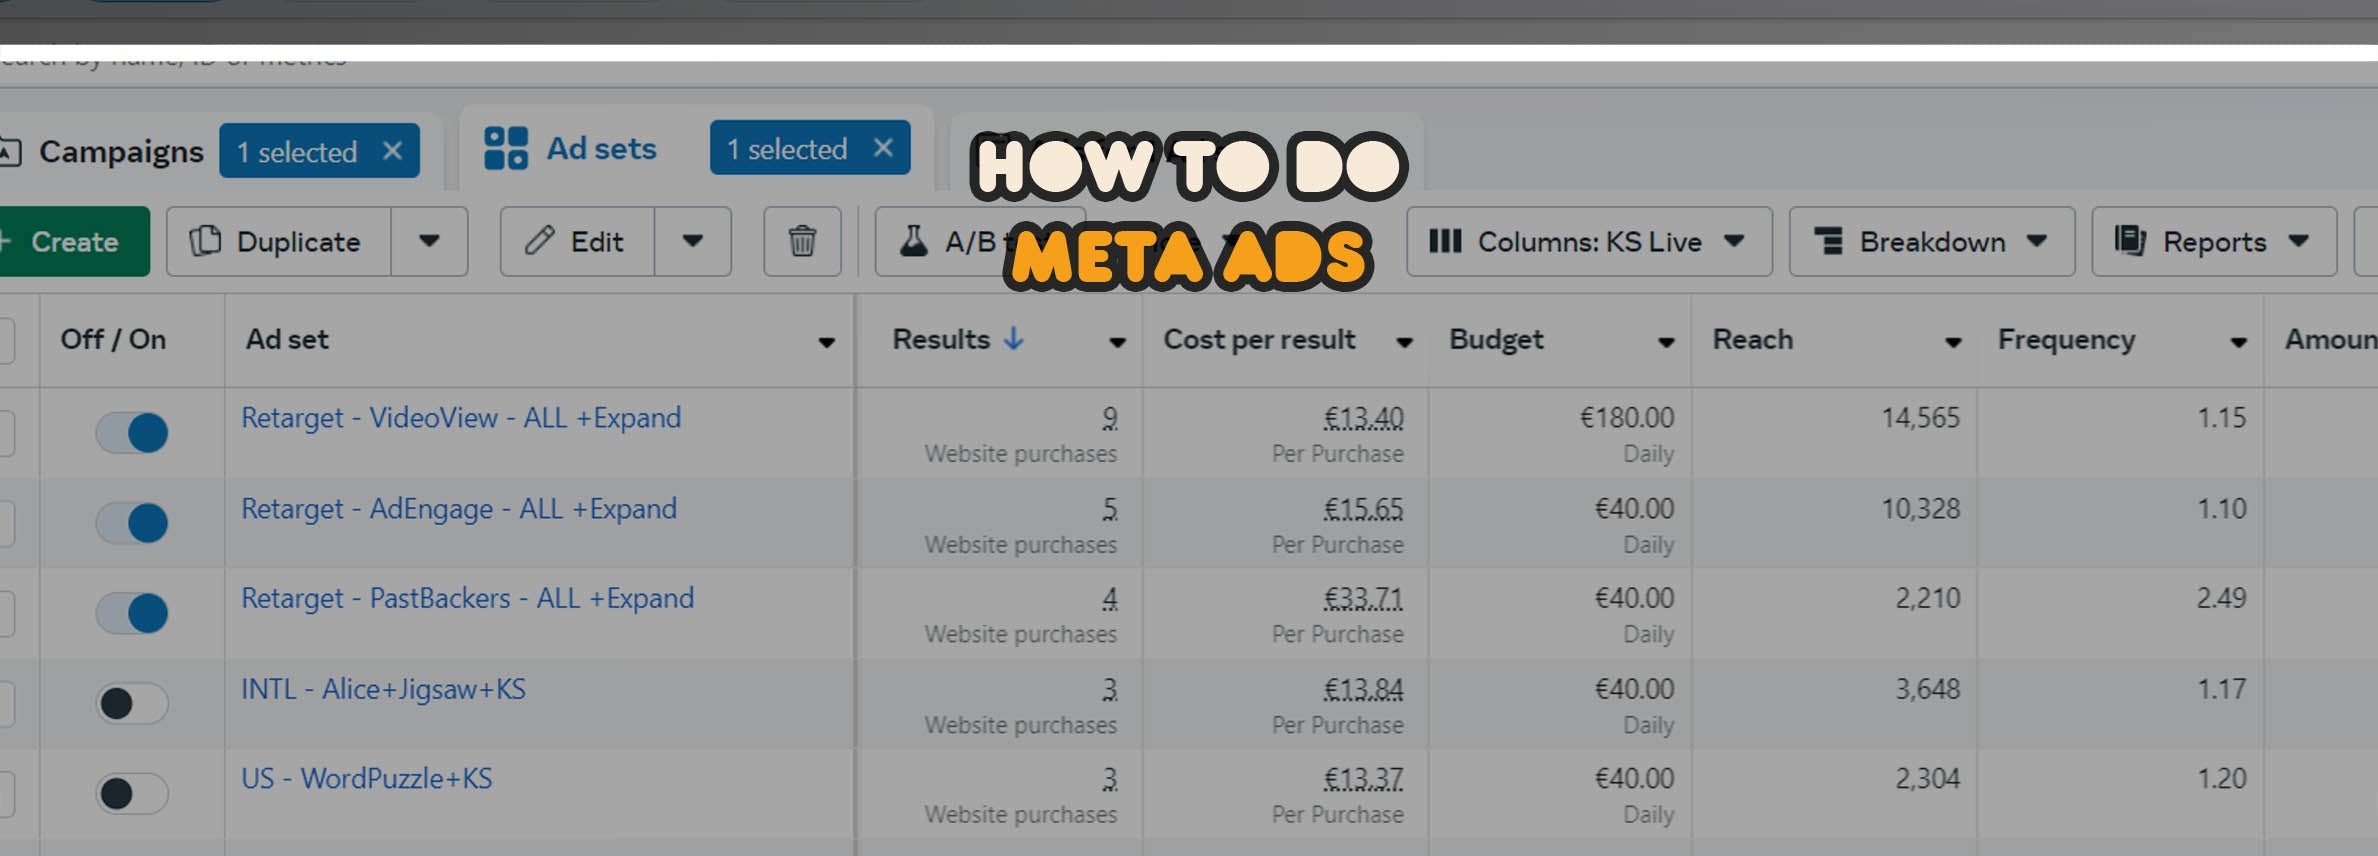Image resolution: width=2378 pixels, height=856 pixels.
Task: Click the €15.65 cost per result value
Action: click(1364, 509)
